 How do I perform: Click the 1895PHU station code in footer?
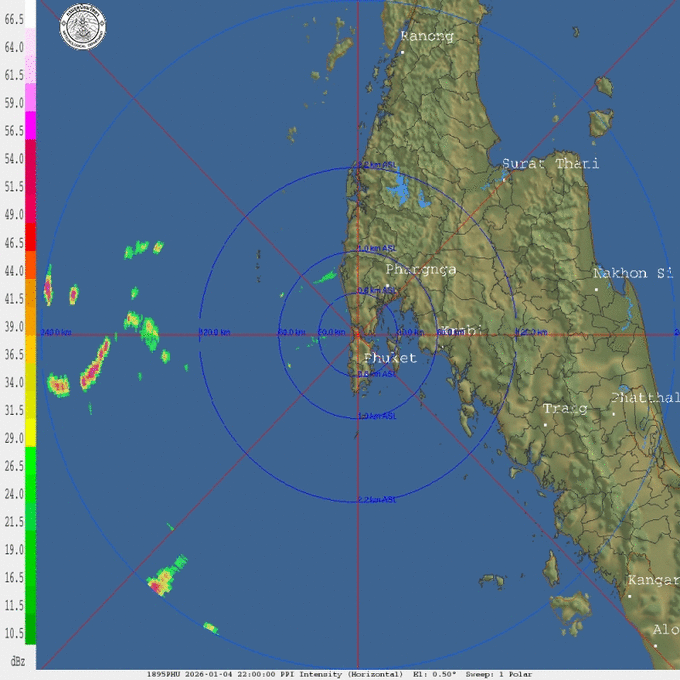[164, 674]
